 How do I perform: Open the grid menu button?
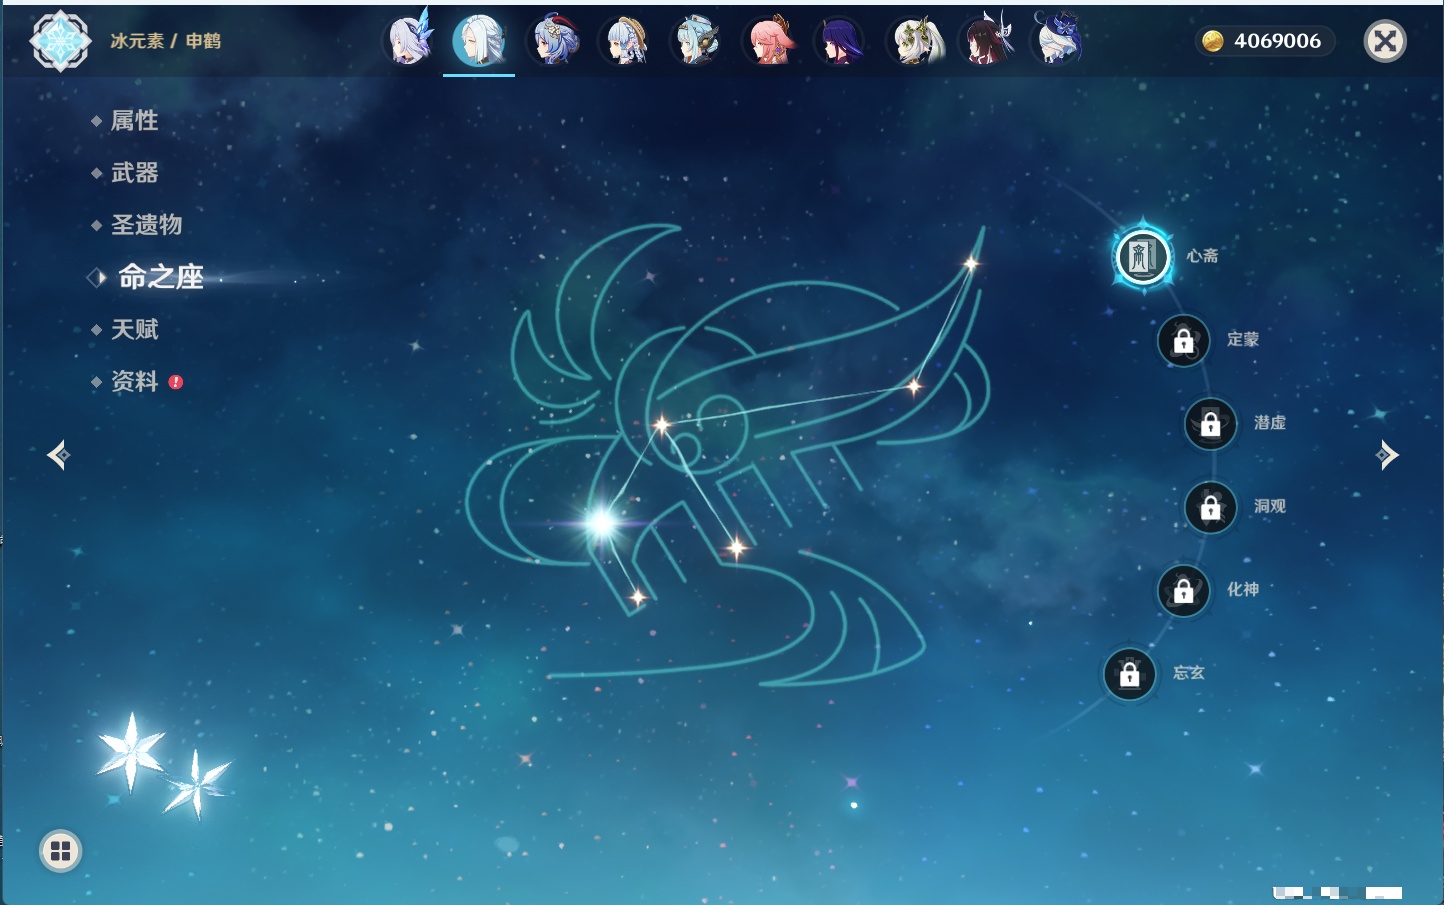(60, 851)
